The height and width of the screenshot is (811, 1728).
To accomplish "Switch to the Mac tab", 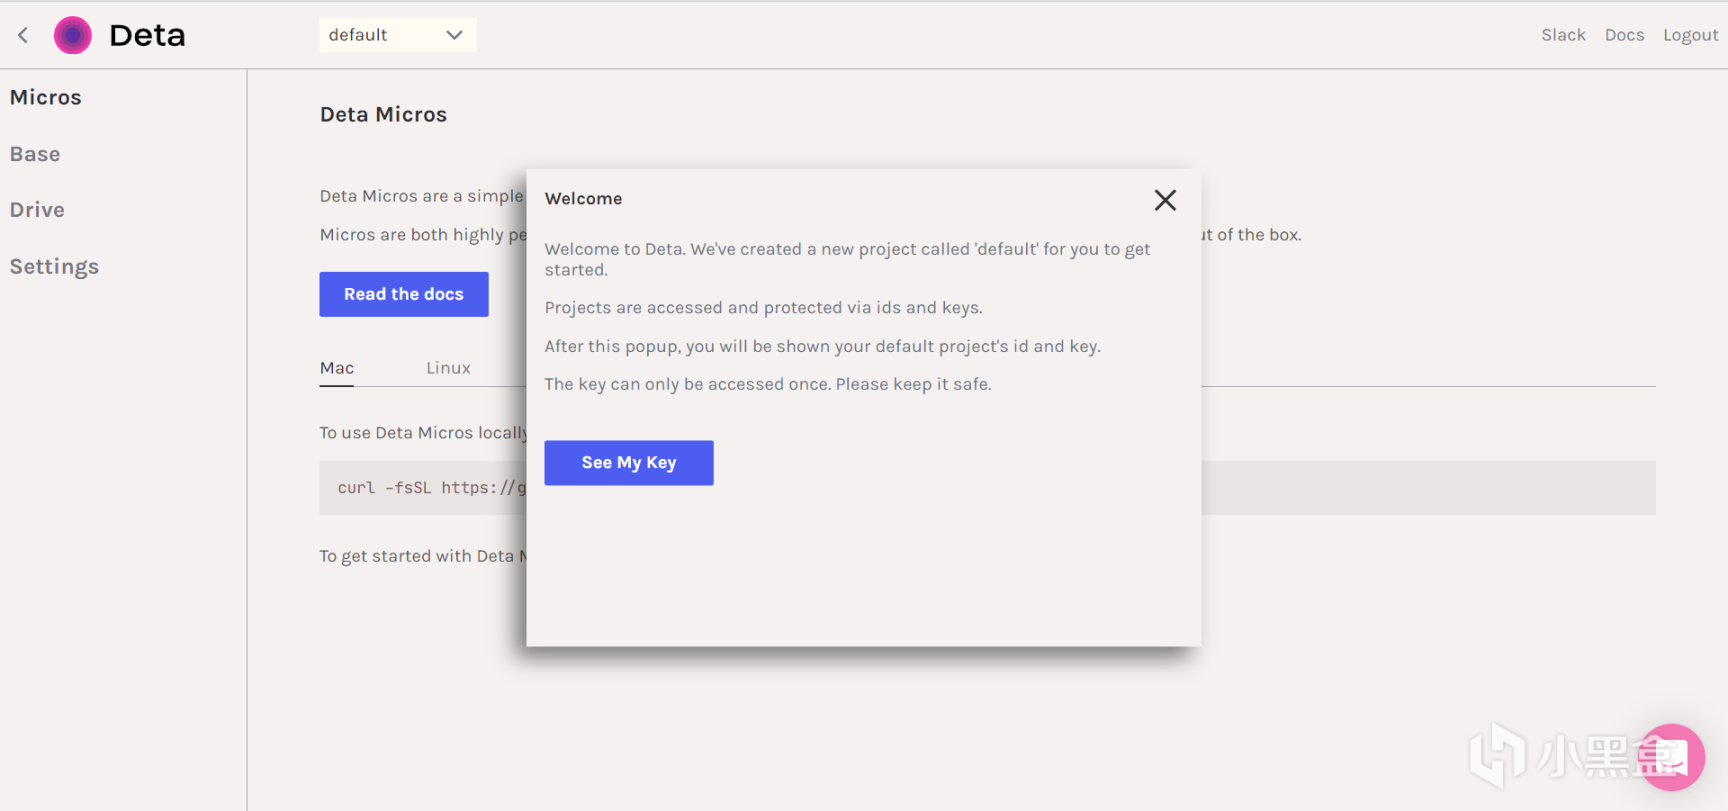I will click(337, 368).
